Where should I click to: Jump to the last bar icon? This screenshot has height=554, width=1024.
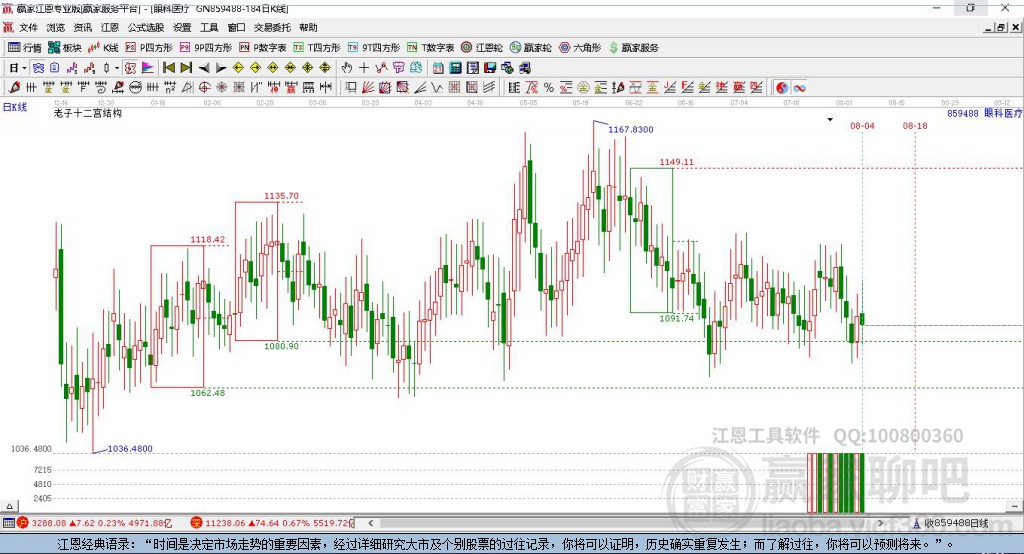[186, 68]
